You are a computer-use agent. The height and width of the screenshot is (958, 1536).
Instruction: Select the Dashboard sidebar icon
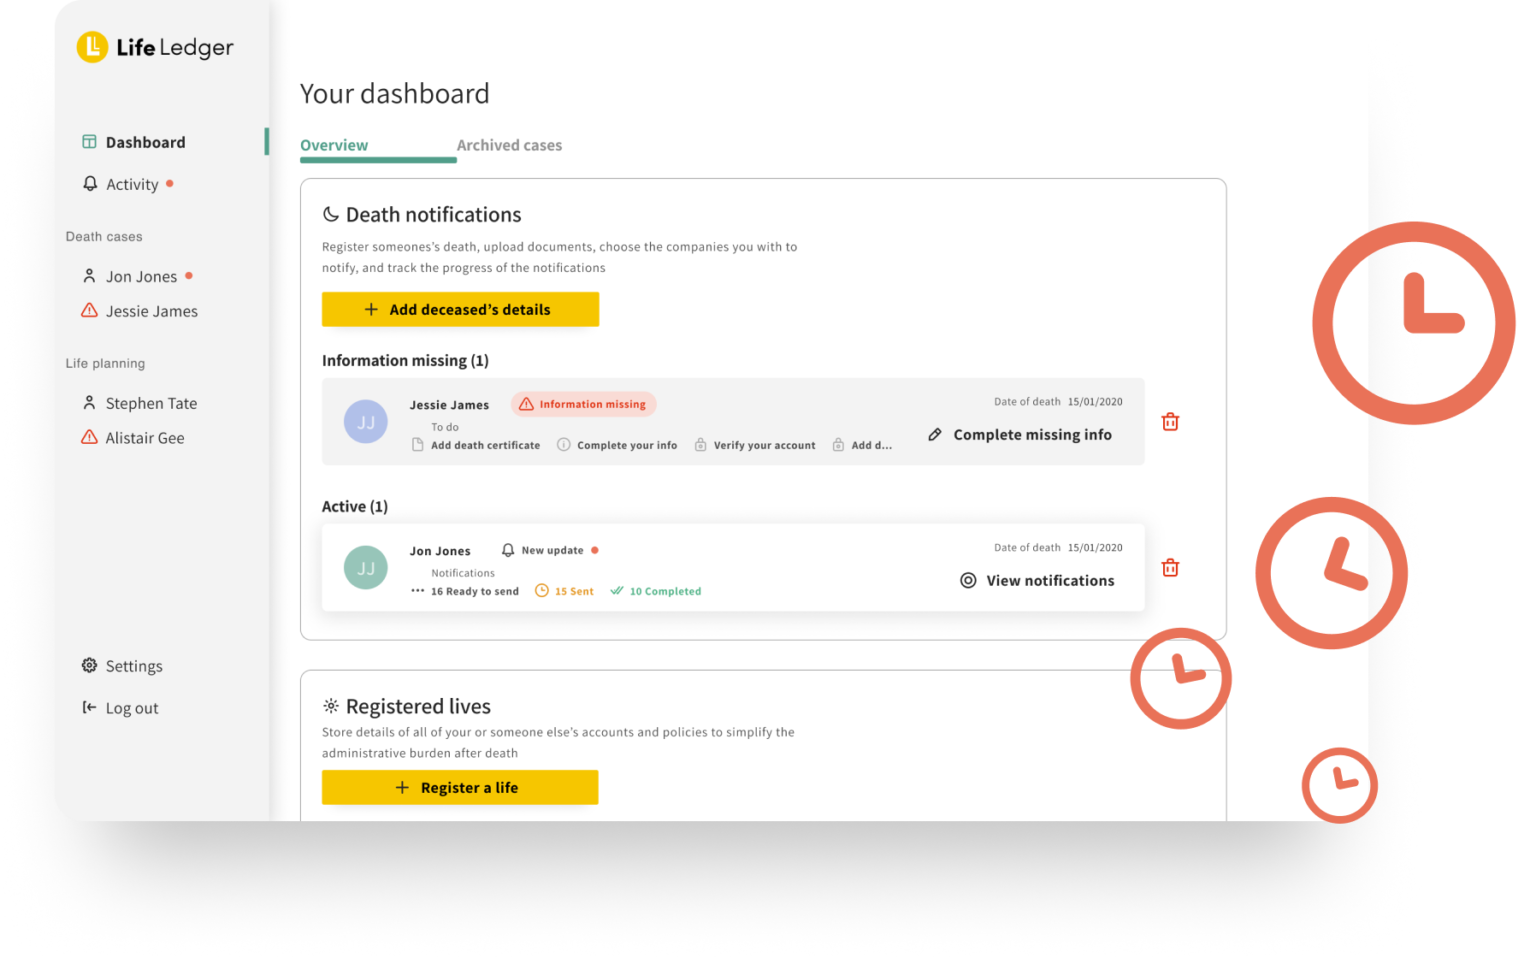coord(90,141)
